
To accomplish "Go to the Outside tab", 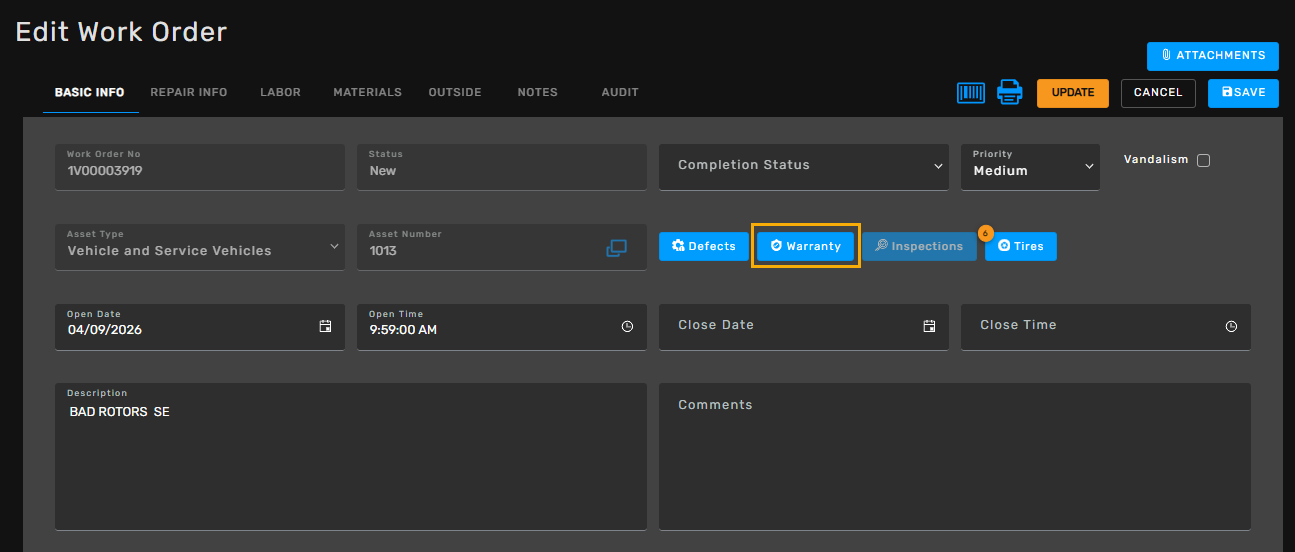I will [455, 92].
